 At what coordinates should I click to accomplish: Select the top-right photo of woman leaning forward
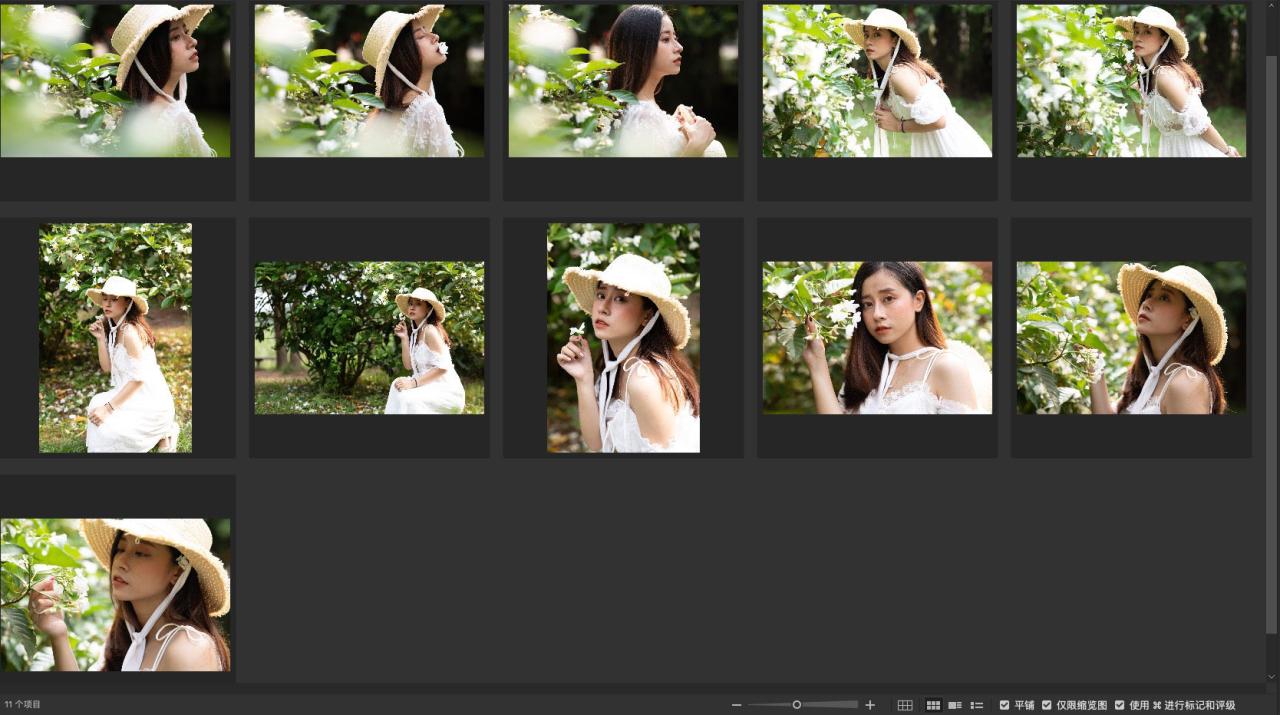pyautogui.click(x=1131, y=81)
